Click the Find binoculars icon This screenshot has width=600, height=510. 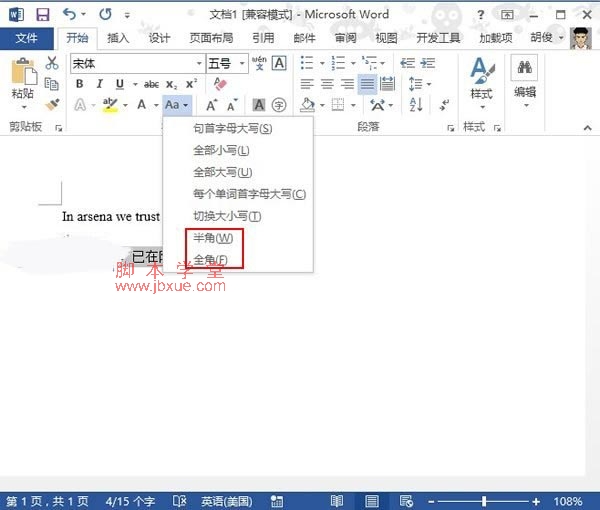pyautogui.click(x=525, y=68)
